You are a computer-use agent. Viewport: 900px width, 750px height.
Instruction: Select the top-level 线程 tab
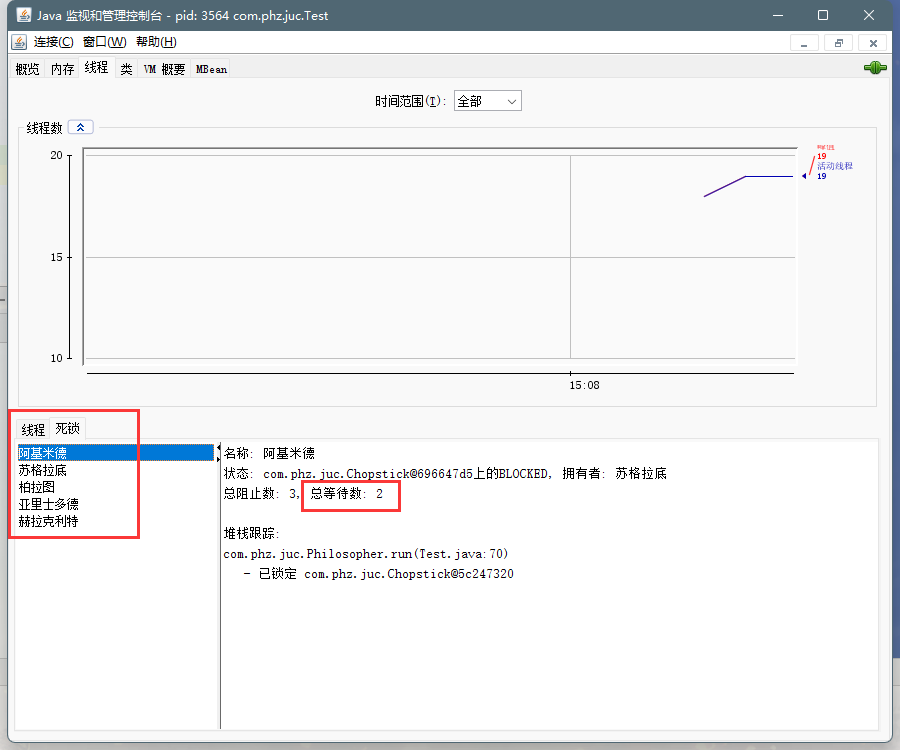96,68
